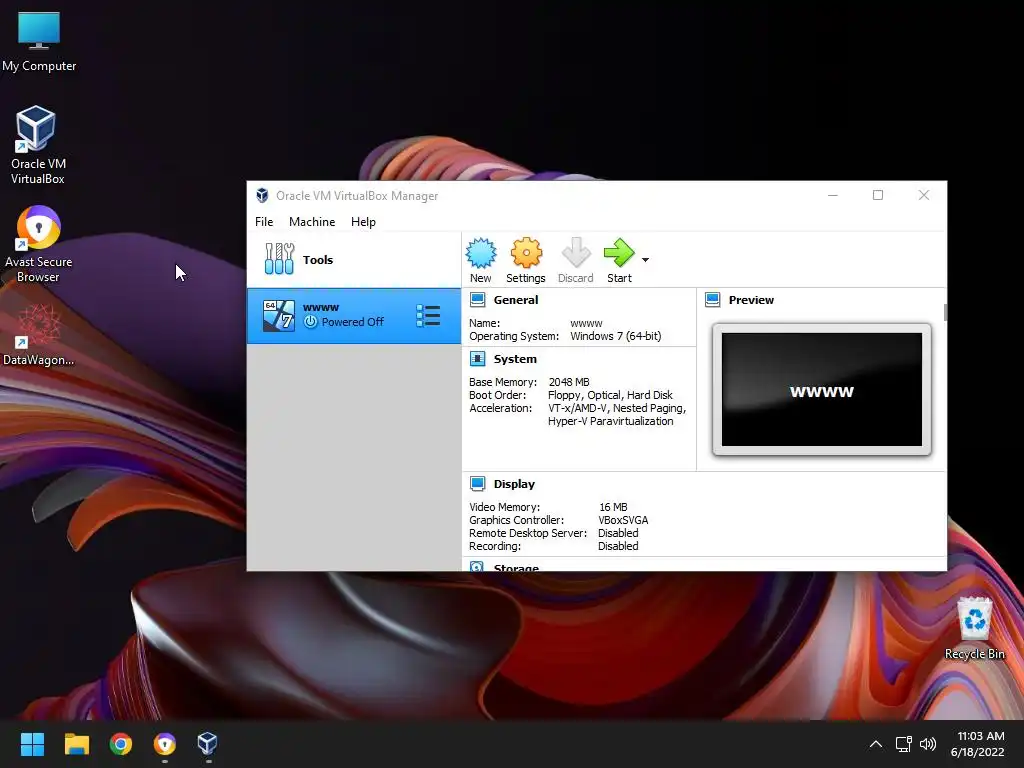Screen dimensions: 1024x768
Task: Open the Windows Start menu
Action: [32, 744]
